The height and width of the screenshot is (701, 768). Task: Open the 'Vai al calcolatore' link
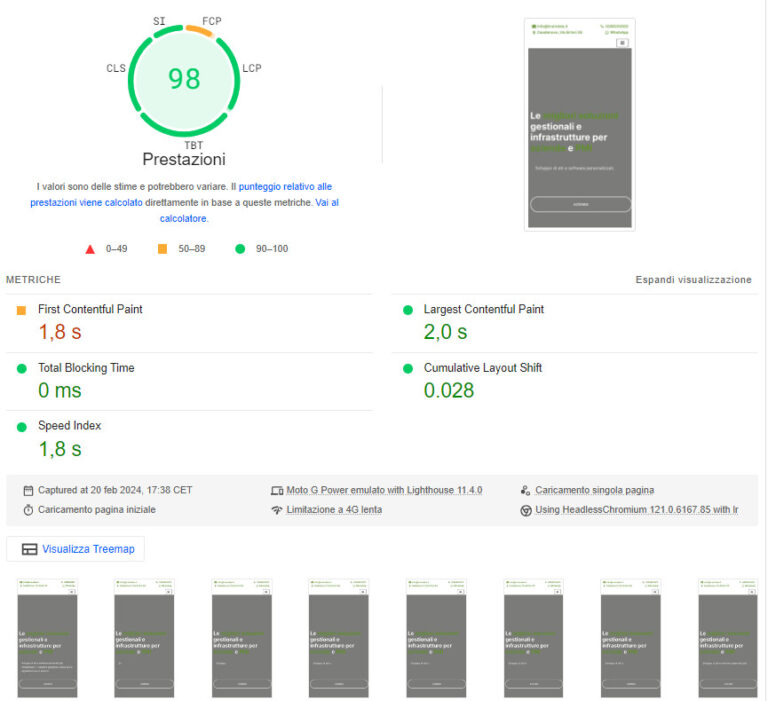(x=249, y=210)
